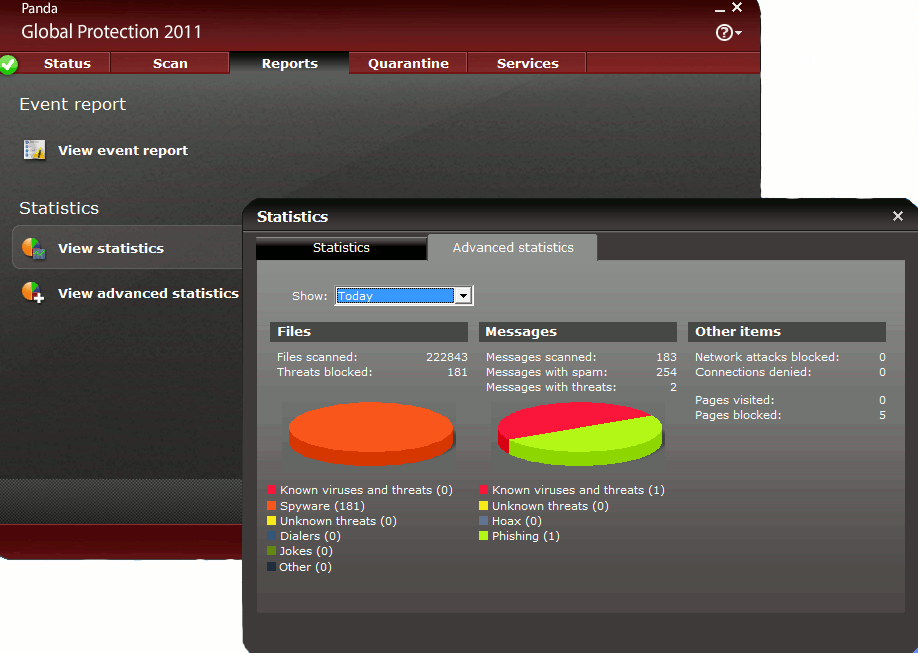The height and width of the screenshot is (653, 918).
Task: Switch to the Status tab
Action: click(67, 63)
